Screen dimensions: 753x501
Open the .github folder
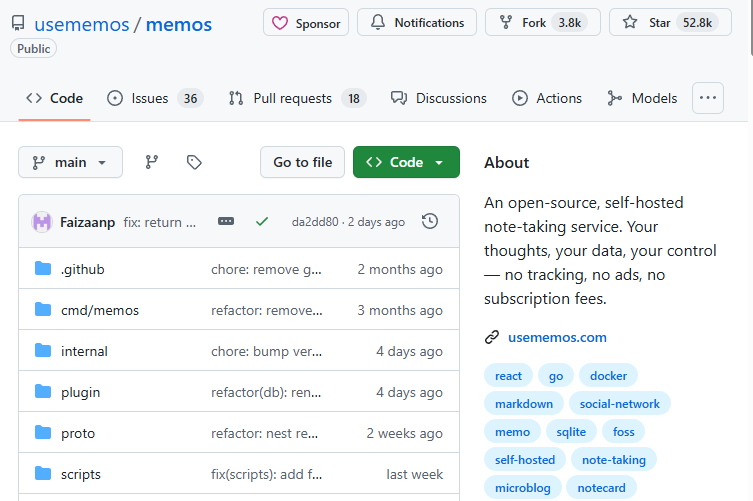(x=83, y=269)
